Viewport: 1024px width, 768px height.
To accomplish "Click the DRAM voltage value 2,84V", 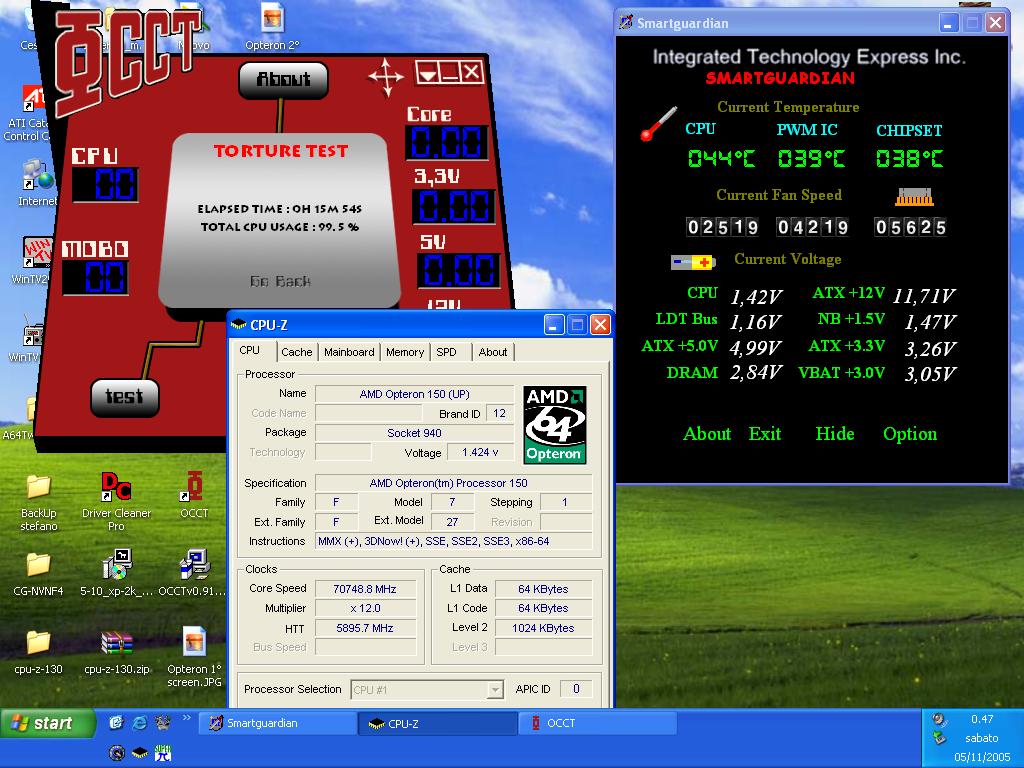I will coord(756,373).
